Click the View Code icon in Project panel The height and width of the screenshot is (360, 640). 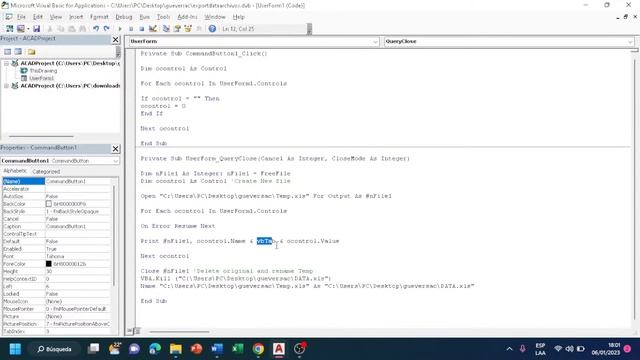pyautogui.click(x=7, y=51)
